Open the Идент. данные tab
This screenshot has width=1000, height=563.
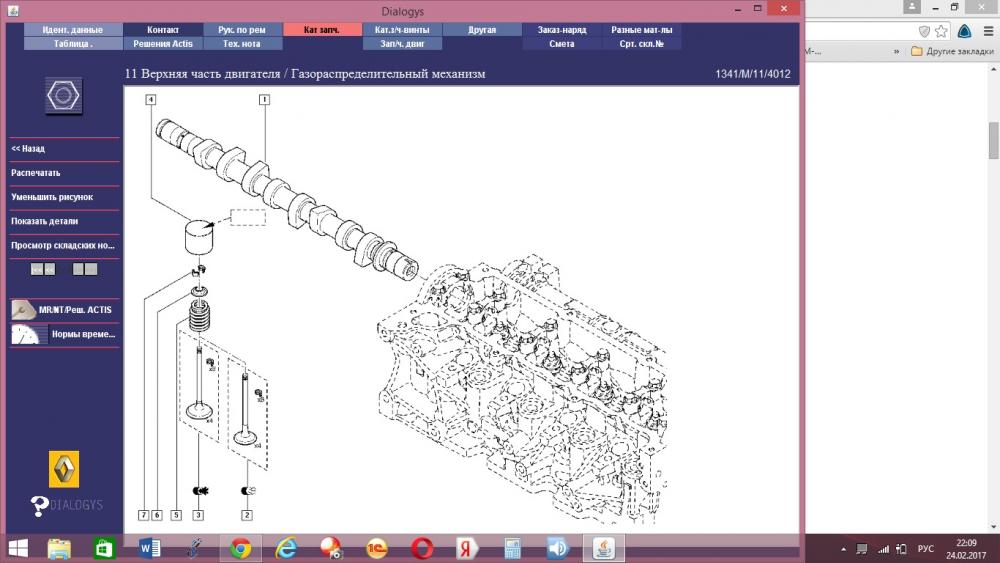(73, 29)
